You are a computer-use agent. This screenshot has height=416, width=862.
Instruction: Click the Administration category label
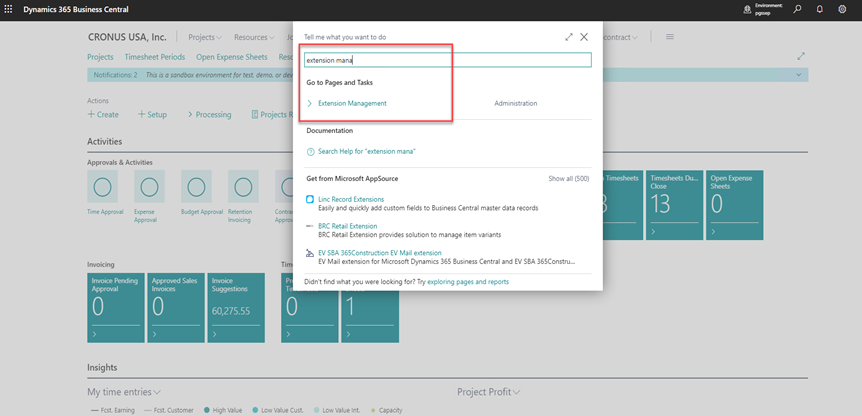[x=516, y=103]
